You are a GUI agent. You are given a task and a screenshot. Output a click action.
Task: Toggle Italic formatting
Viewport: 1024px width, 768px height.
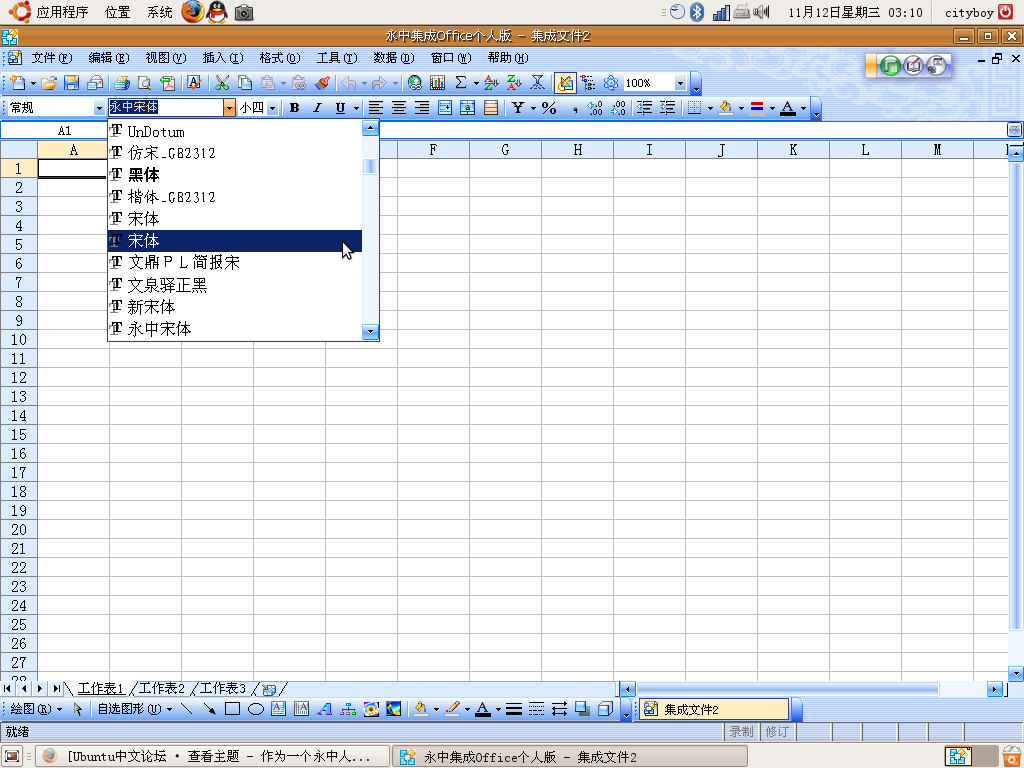[x=317, y=108]
